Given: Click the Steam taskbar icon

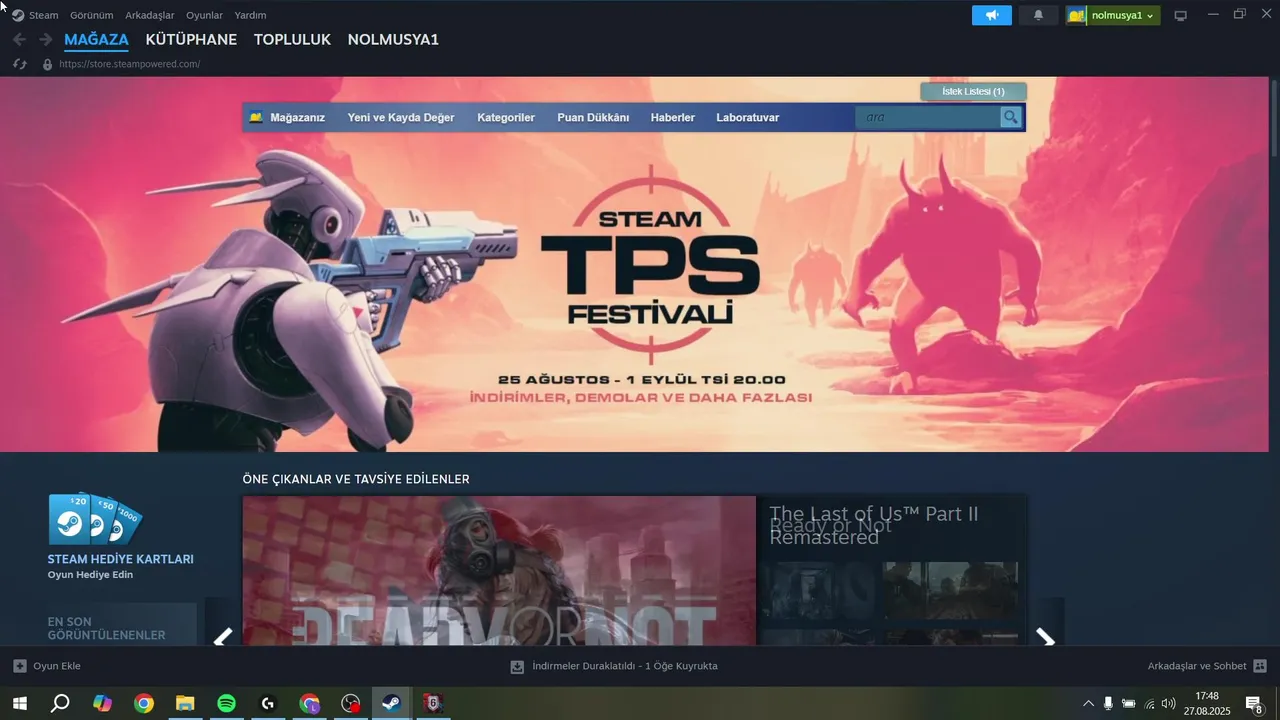Looking at the screenshot, I should click(392, 704).
